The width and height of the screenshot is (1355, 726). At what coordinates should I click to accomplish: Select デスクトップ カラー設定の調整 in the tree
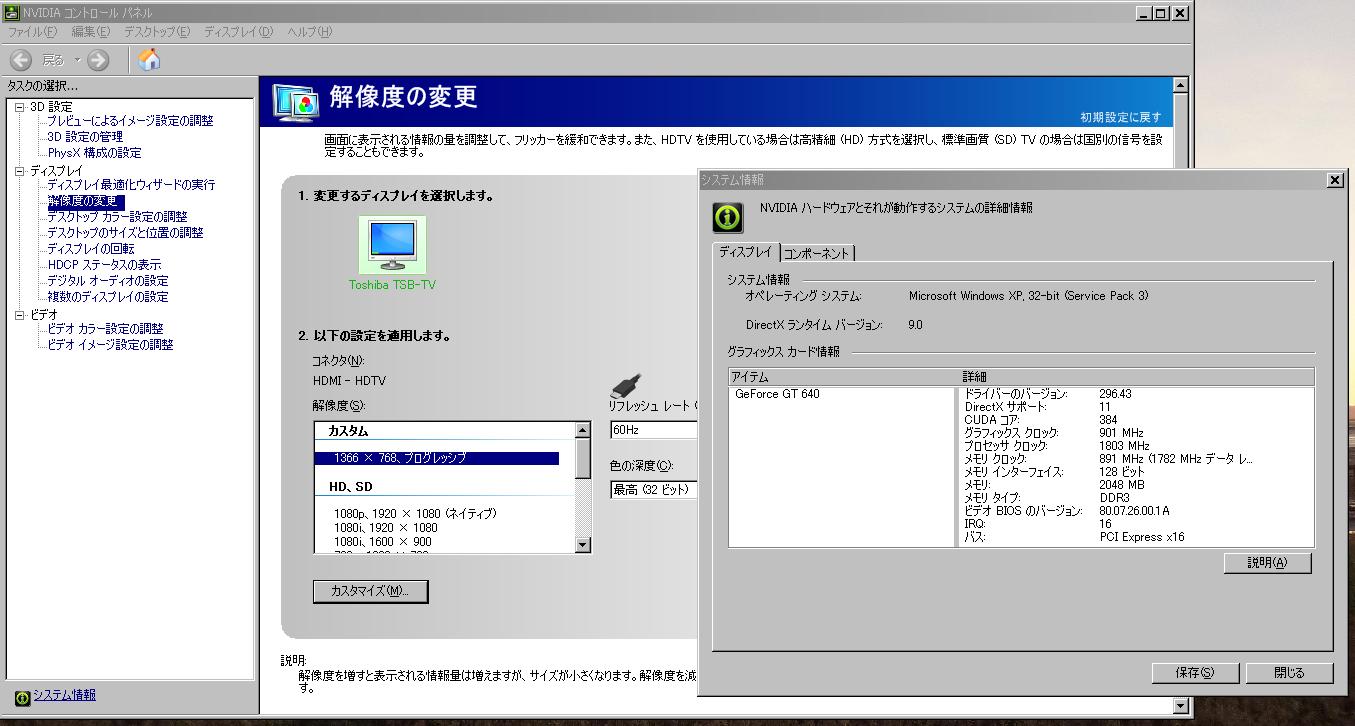pos(117,217)
